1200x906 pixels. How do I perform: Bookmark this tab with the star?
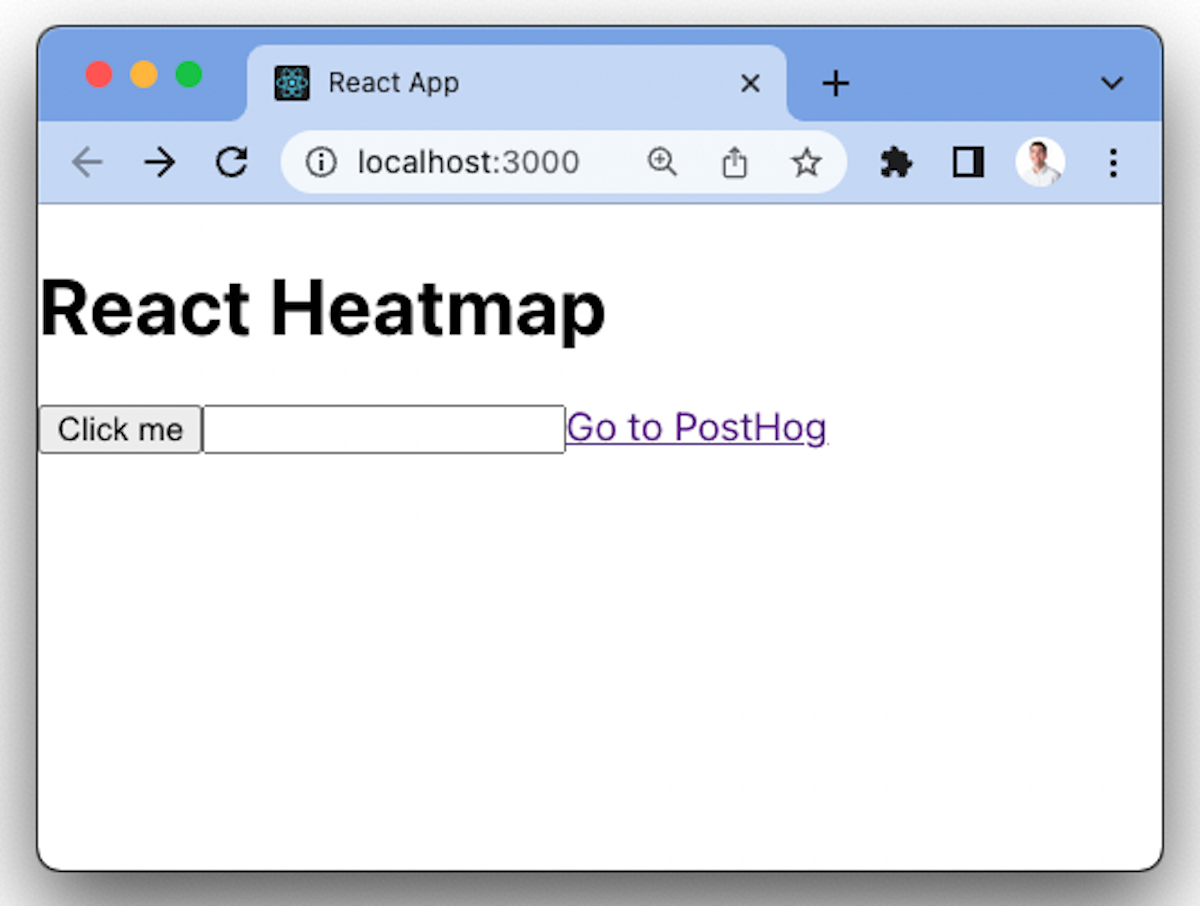[x=806, y=162]
